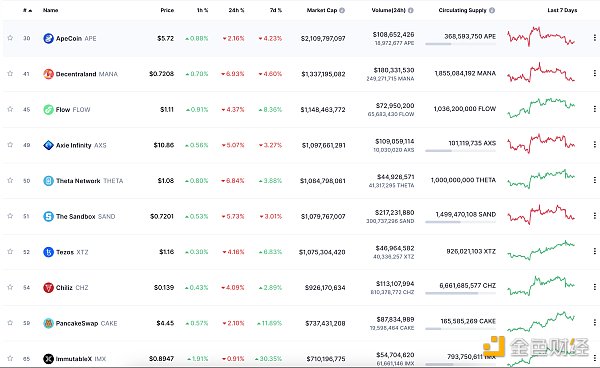Screen dimensions: 600x368
Task: Click the Theta Network logo icon
Action: pos(48,181)
